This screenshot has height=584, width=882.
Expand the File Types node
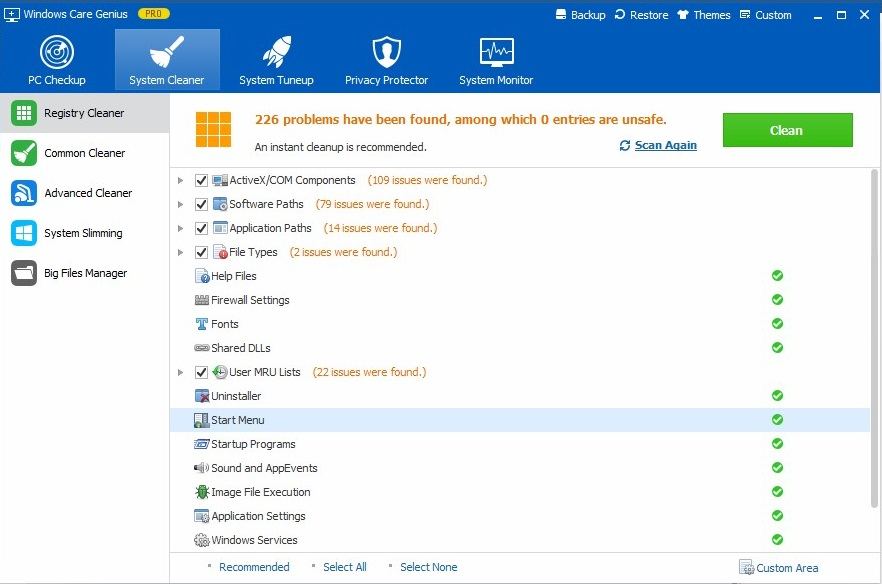(x=181, y=253)
